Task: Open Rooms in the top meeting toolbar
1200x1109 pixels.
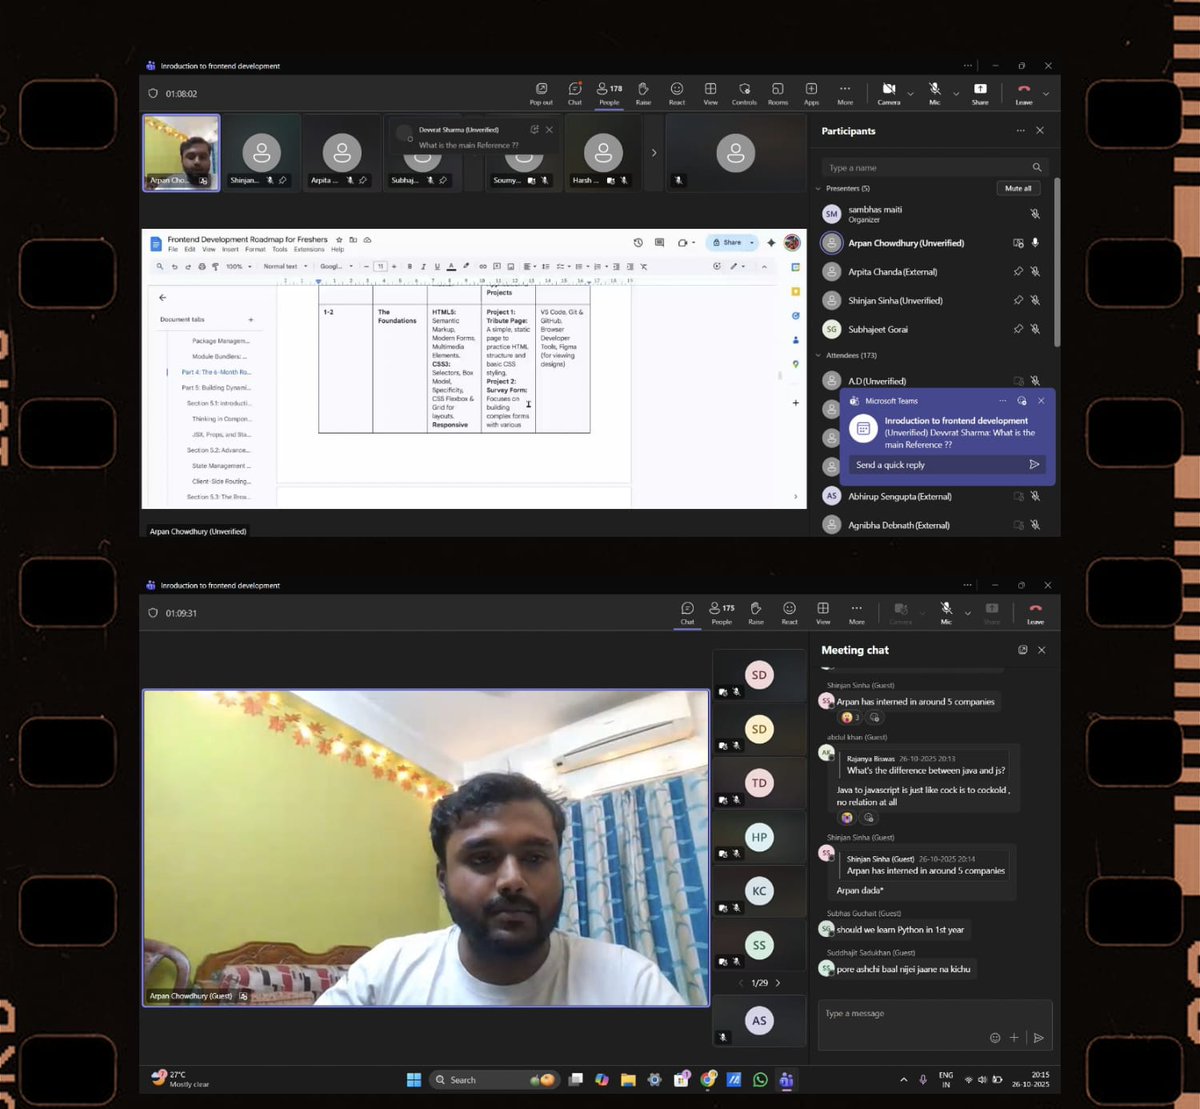Action: click(778, 93)
